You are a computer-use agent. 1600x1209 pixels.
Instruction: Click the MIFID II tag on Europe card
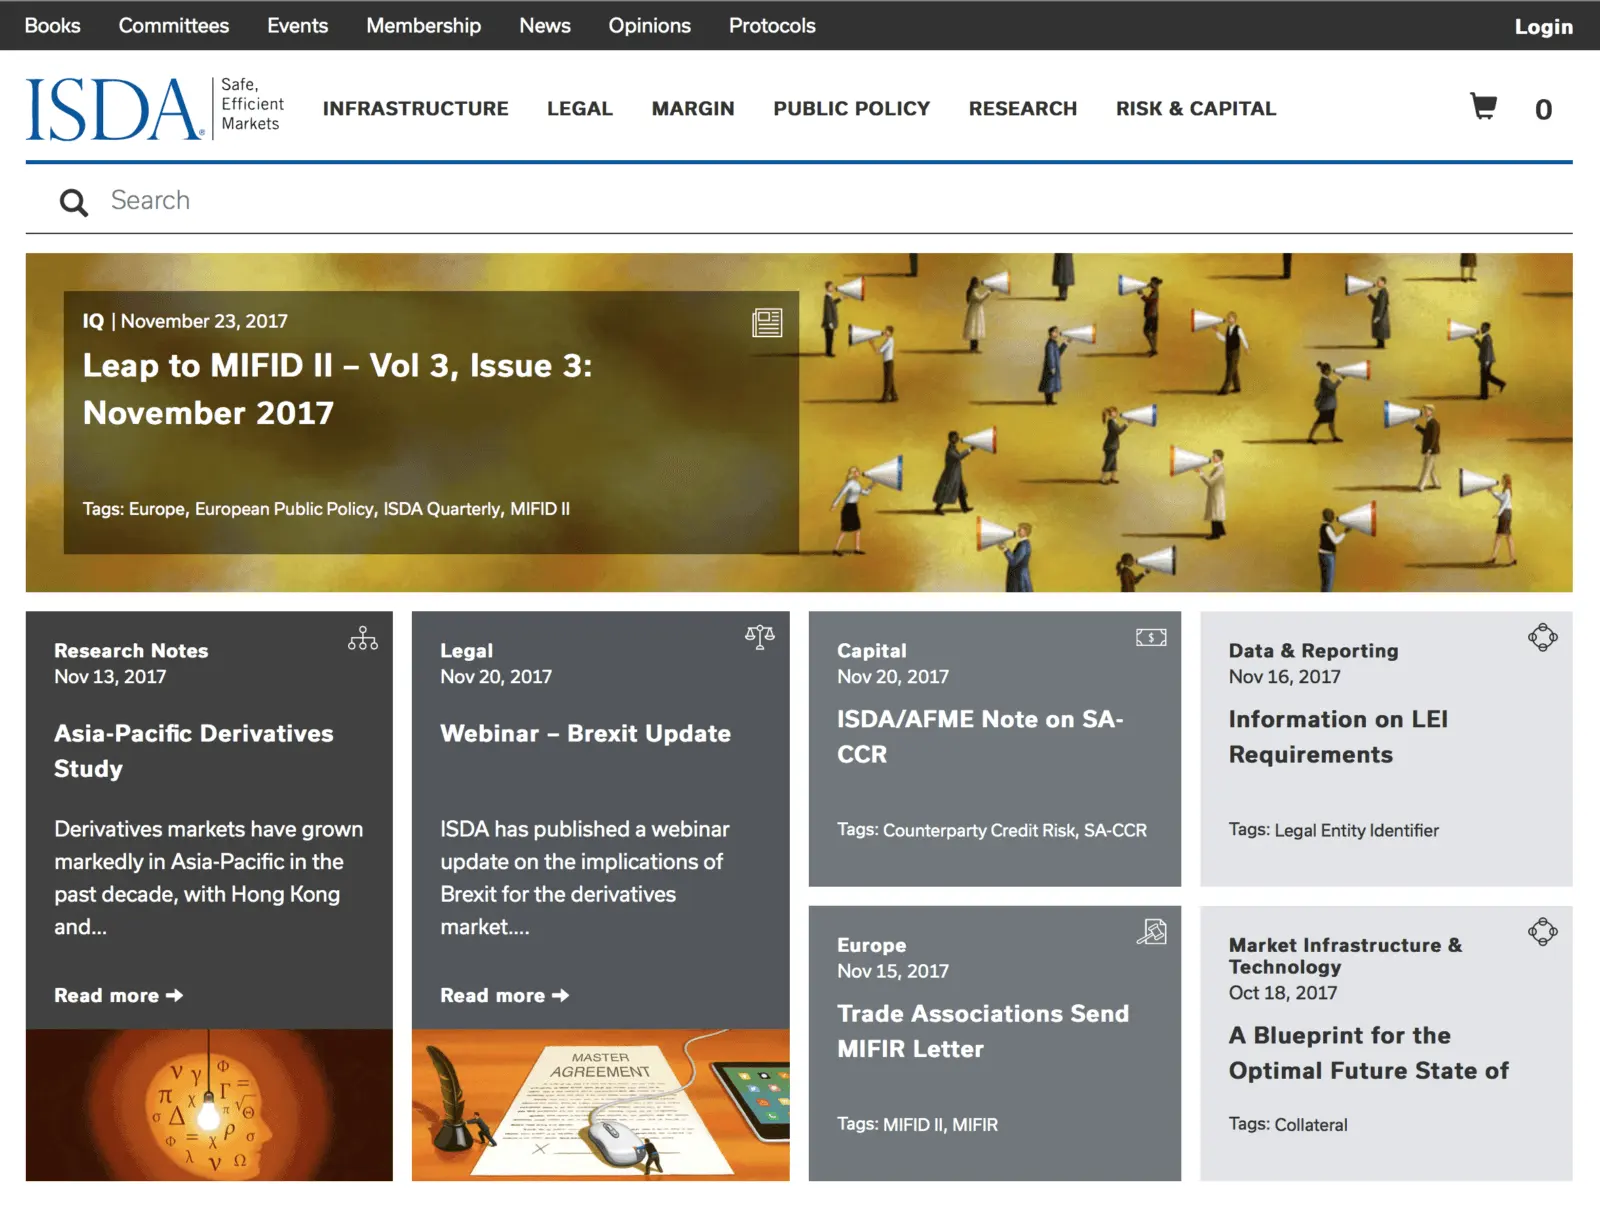coord(913,1125)
